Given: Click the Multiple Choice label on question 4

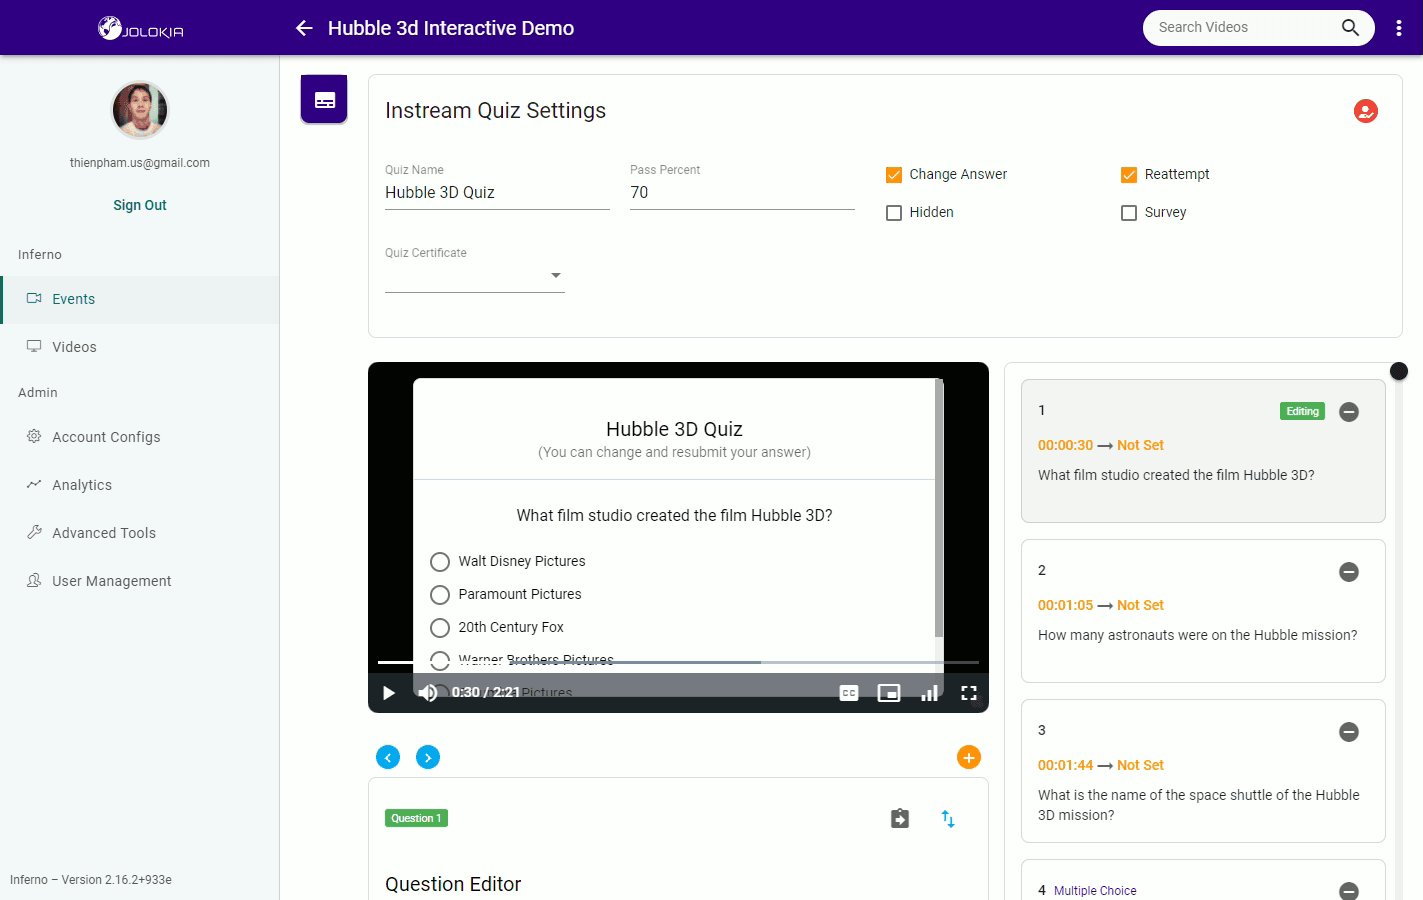Looking at the screenshot, I should click(x=1095, y=891).
